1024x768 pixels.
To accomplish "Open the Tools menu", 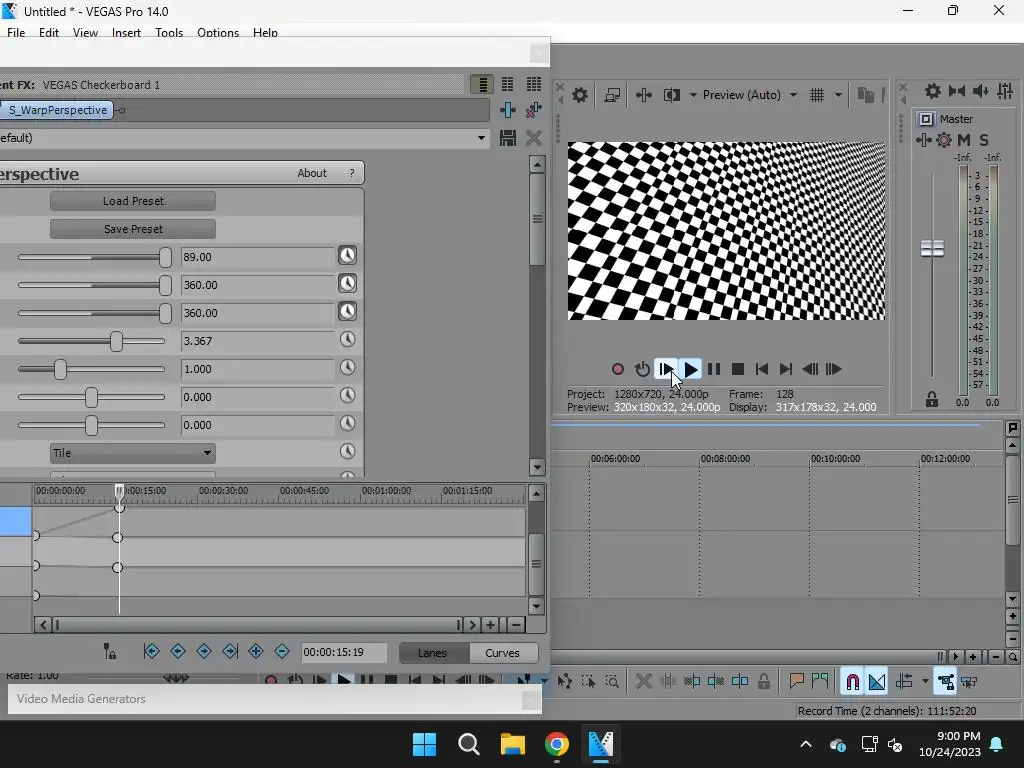I will coord(169,33).
